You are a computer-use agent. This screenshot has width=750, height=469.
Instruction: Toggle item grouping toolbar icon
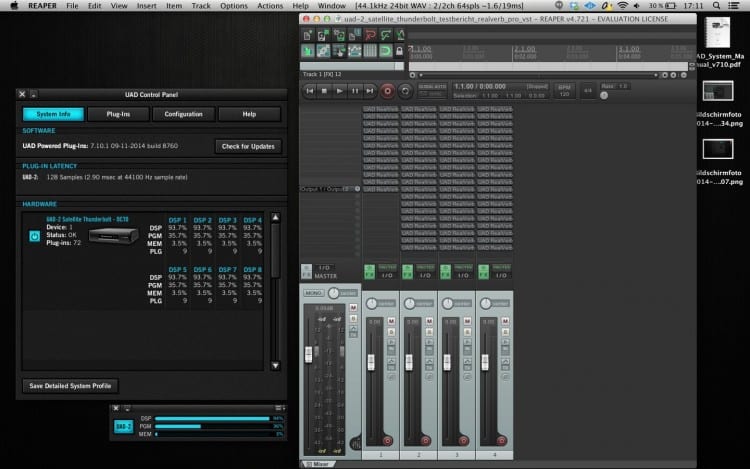click(323, 51)
